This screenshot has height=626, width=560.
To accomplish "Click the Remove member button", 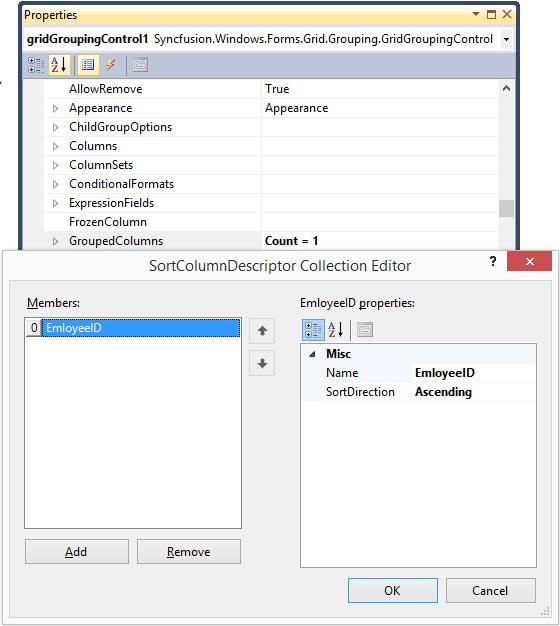I will [189, 552].
